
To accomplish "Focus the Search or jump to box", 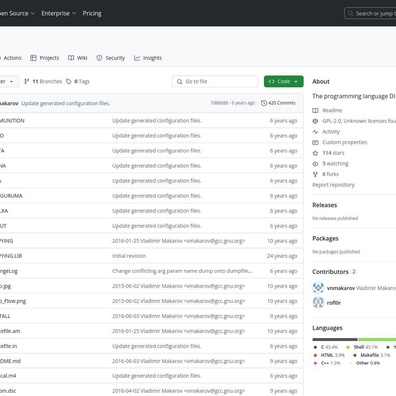I will [370, 13].
